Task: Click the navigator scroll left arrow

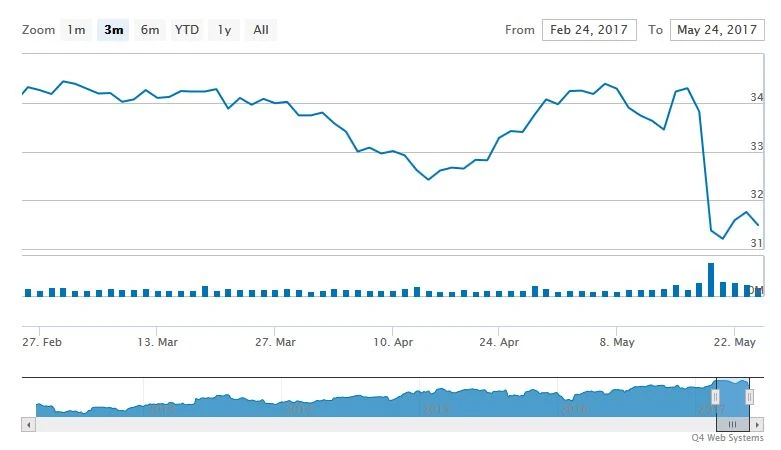Action: pos(28,425)
